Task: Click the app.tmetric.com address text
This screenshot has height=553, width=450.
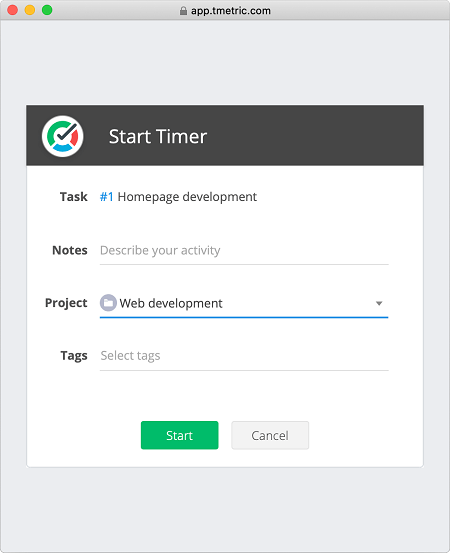Action: (231, 11)
